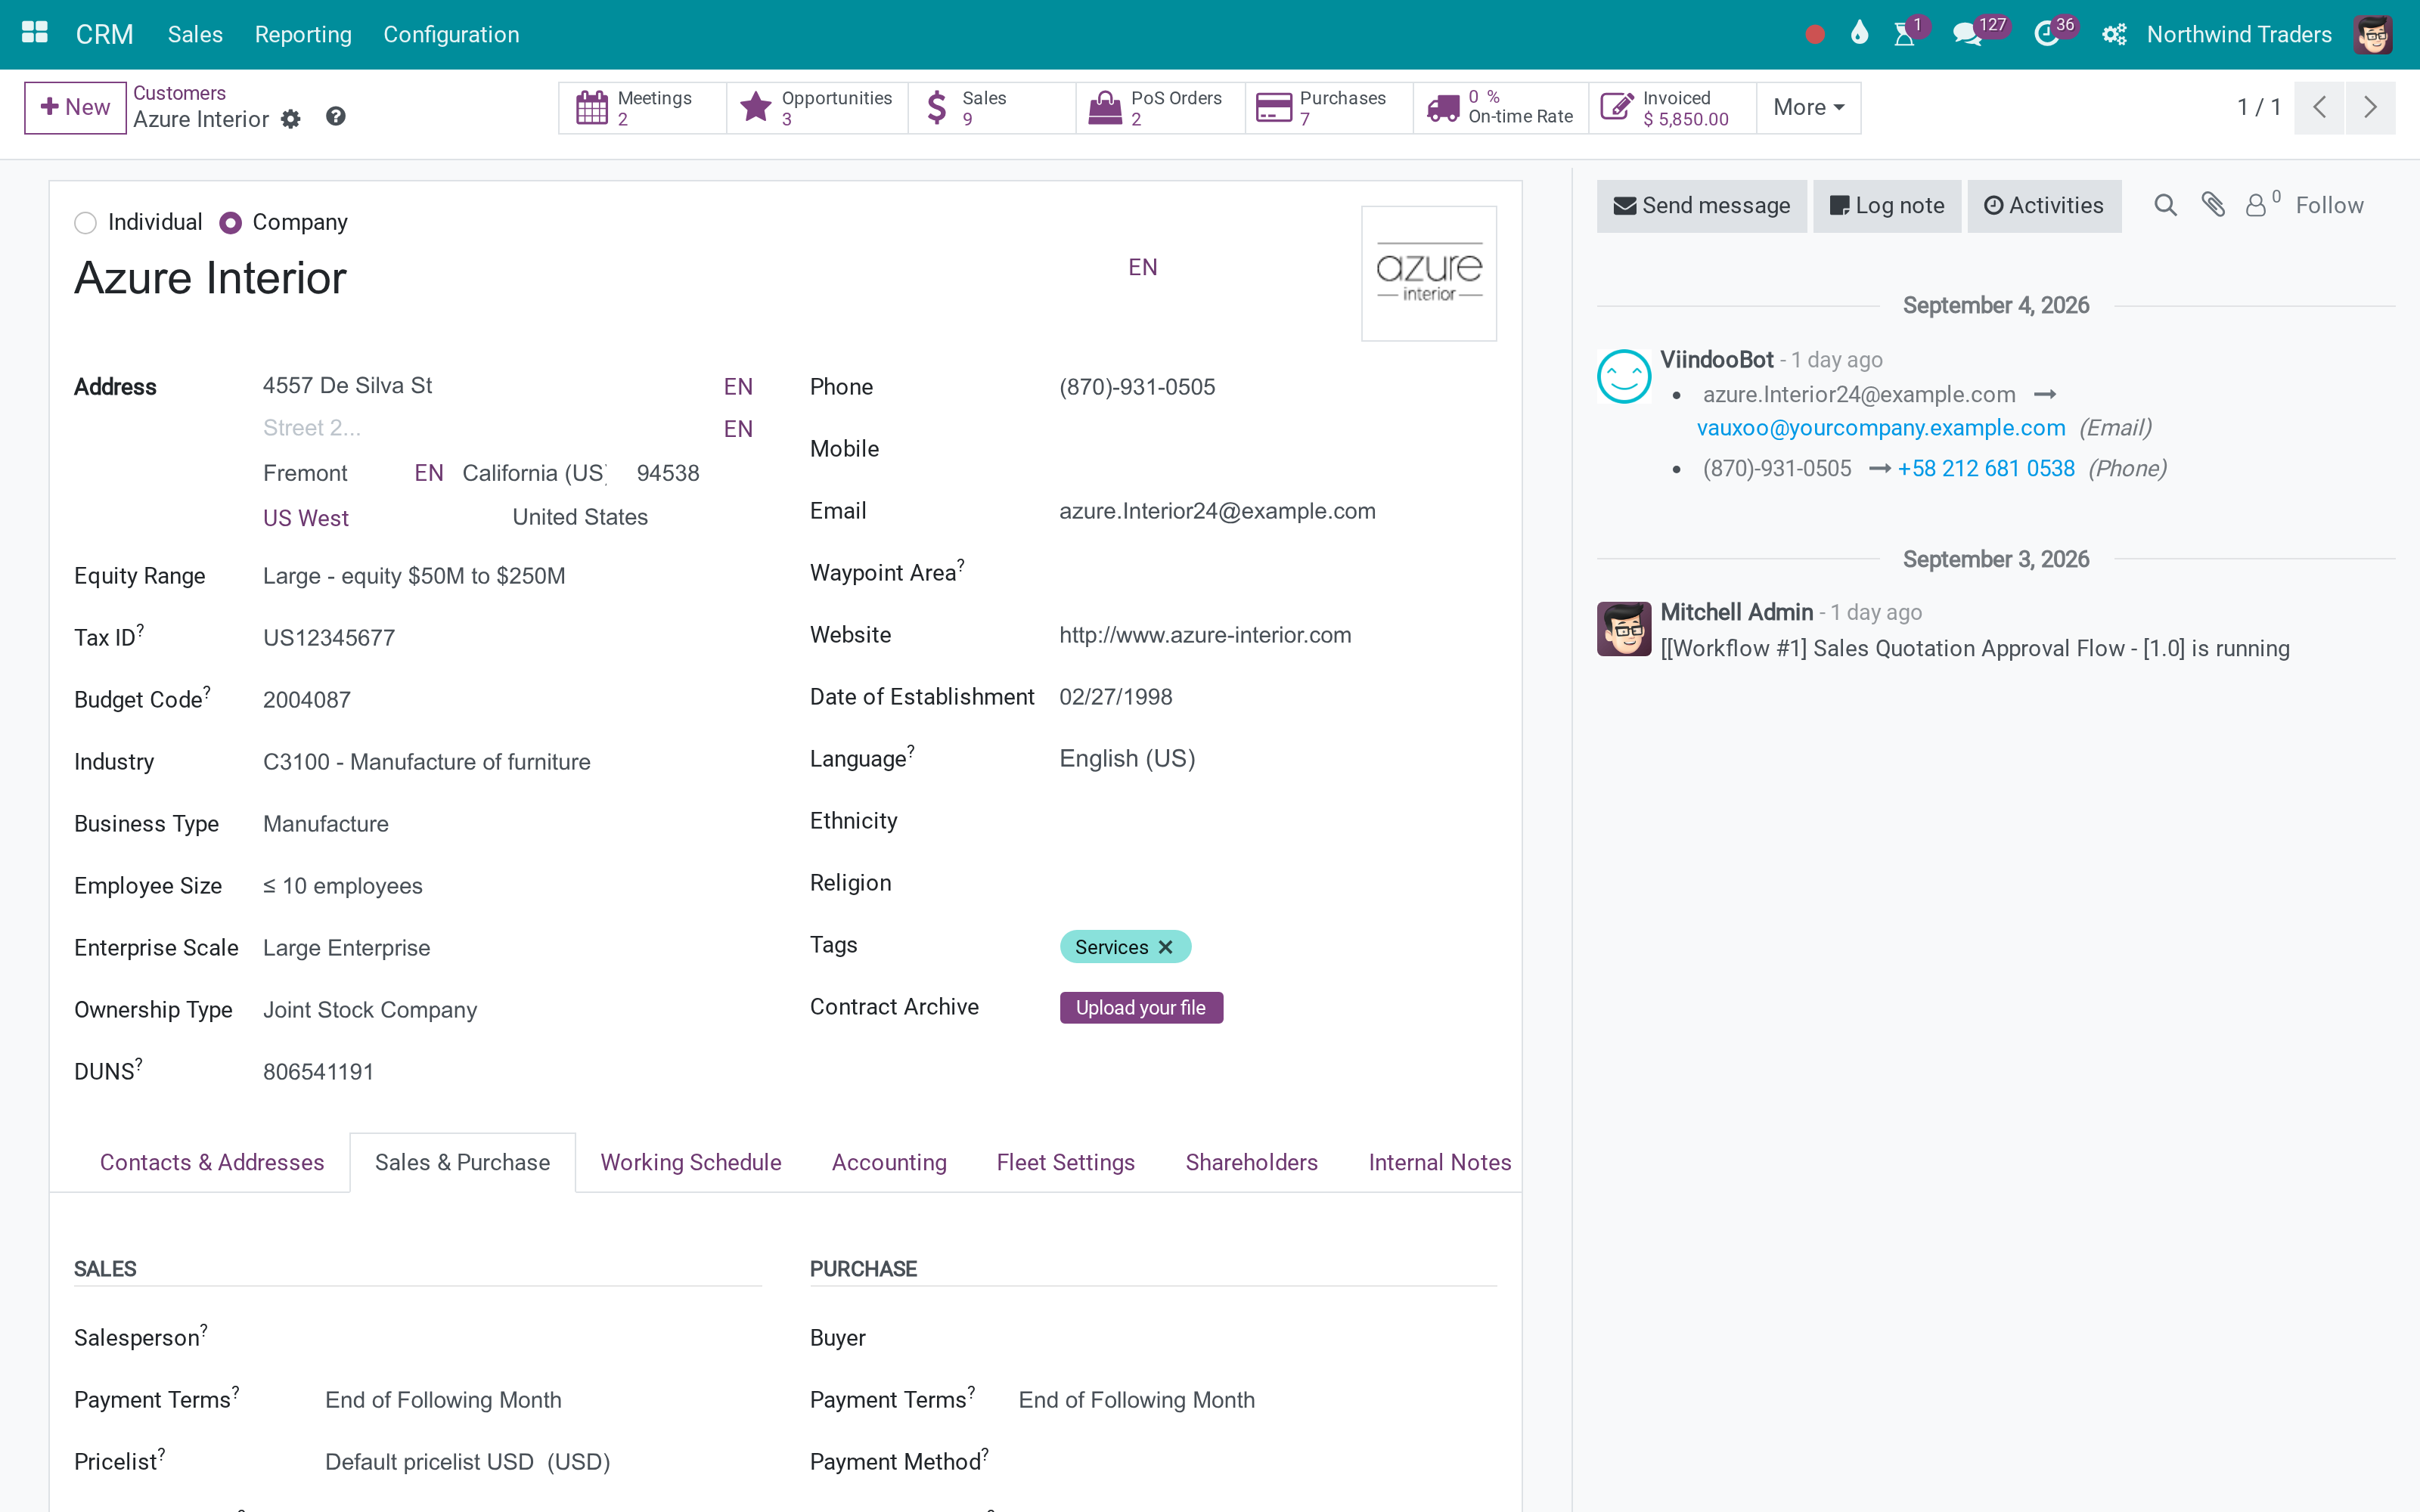Switch to Contacts & Addresses tab

click(212, 1162)
